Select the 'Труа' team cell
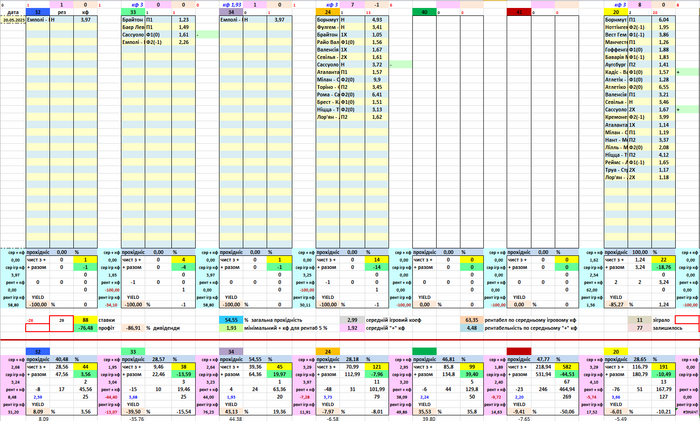The width and height of the screenshot is (700, 421). 616,170
